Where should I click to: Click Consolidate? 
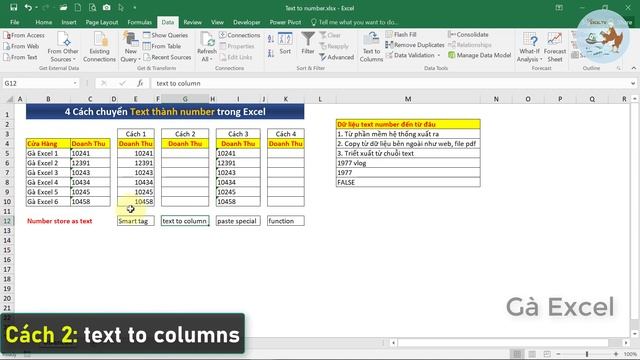click(468, 35)
